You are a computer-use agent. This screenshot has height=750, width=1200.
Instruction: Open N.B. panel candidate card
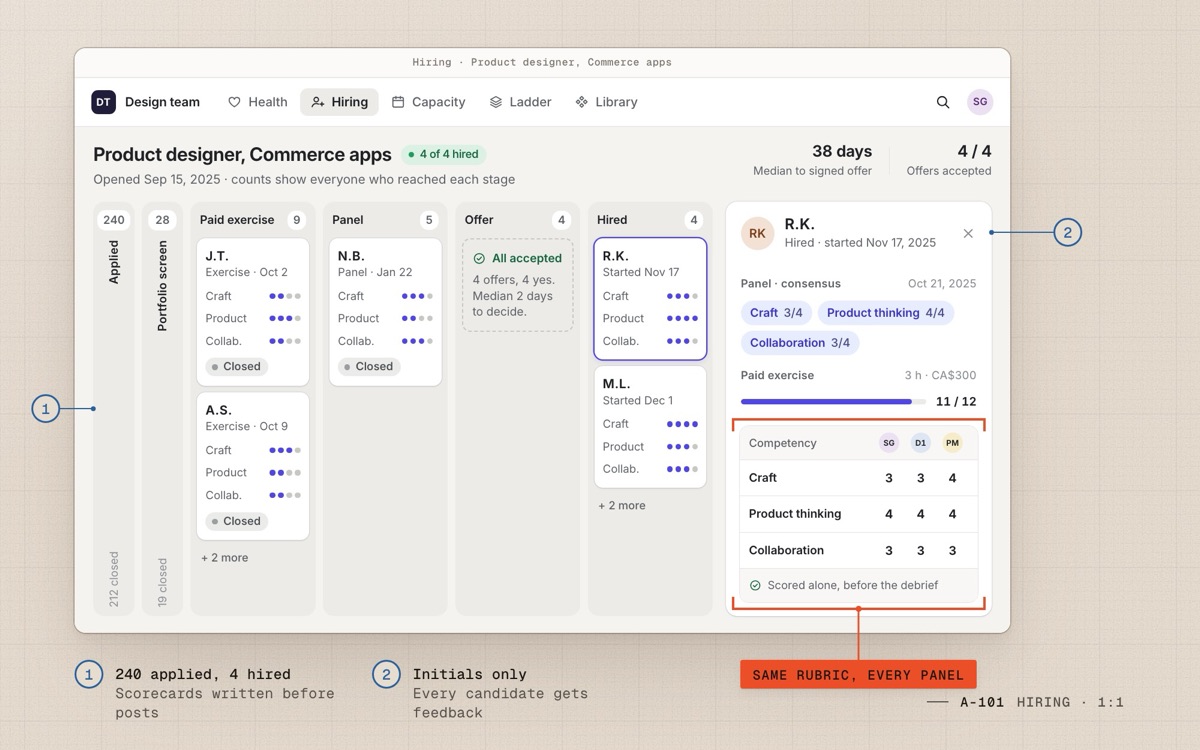pos(385,311)
